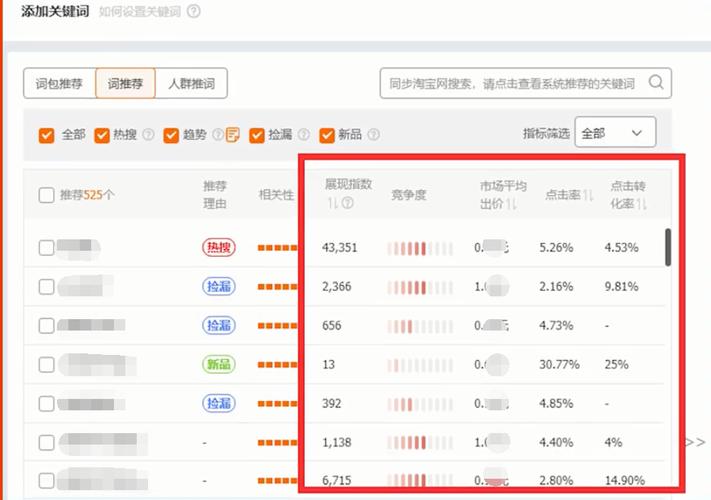Uncheck the 捡漏 filter checkbox
711x500 pixels.
click(257, 135)
